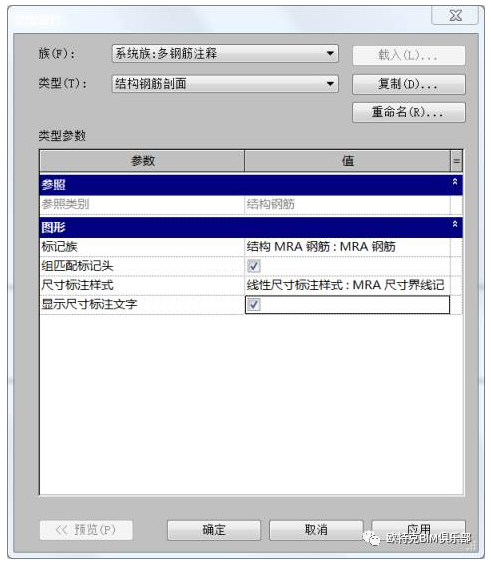Viewport: 491px width, 561px height.
Task: Open the 族(F) family dropdown
Action: coord(225,54)
